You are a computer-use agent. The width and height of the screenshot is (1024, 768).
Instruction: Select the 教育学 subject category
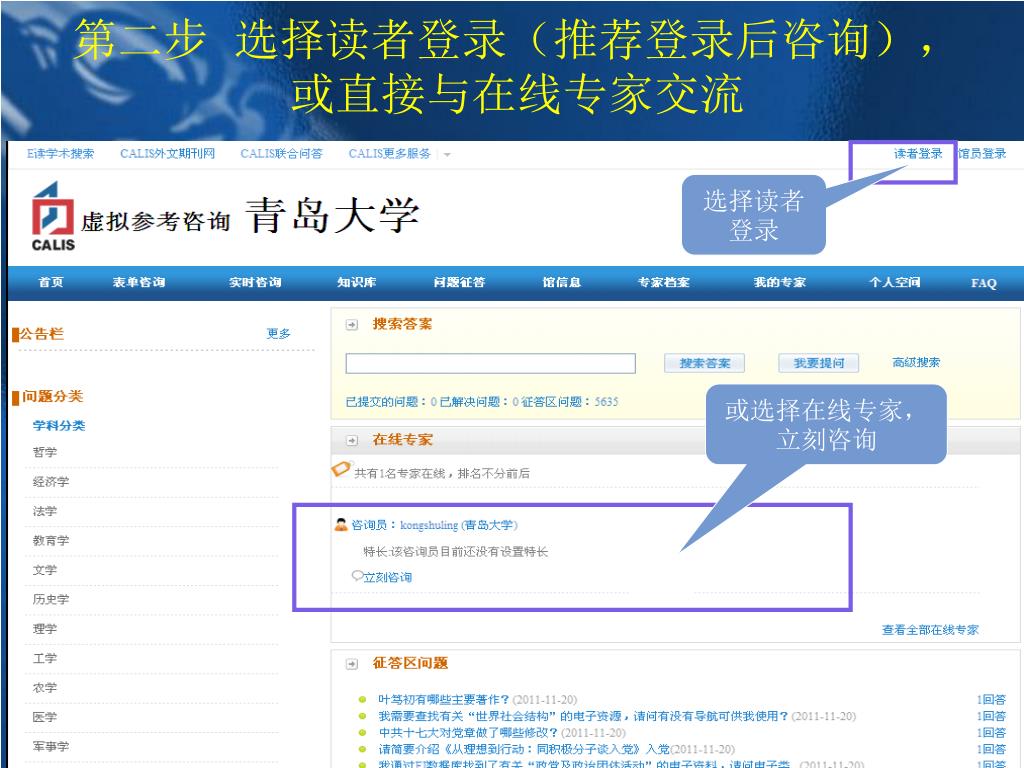pyautogui.click(x=51, y=540)
